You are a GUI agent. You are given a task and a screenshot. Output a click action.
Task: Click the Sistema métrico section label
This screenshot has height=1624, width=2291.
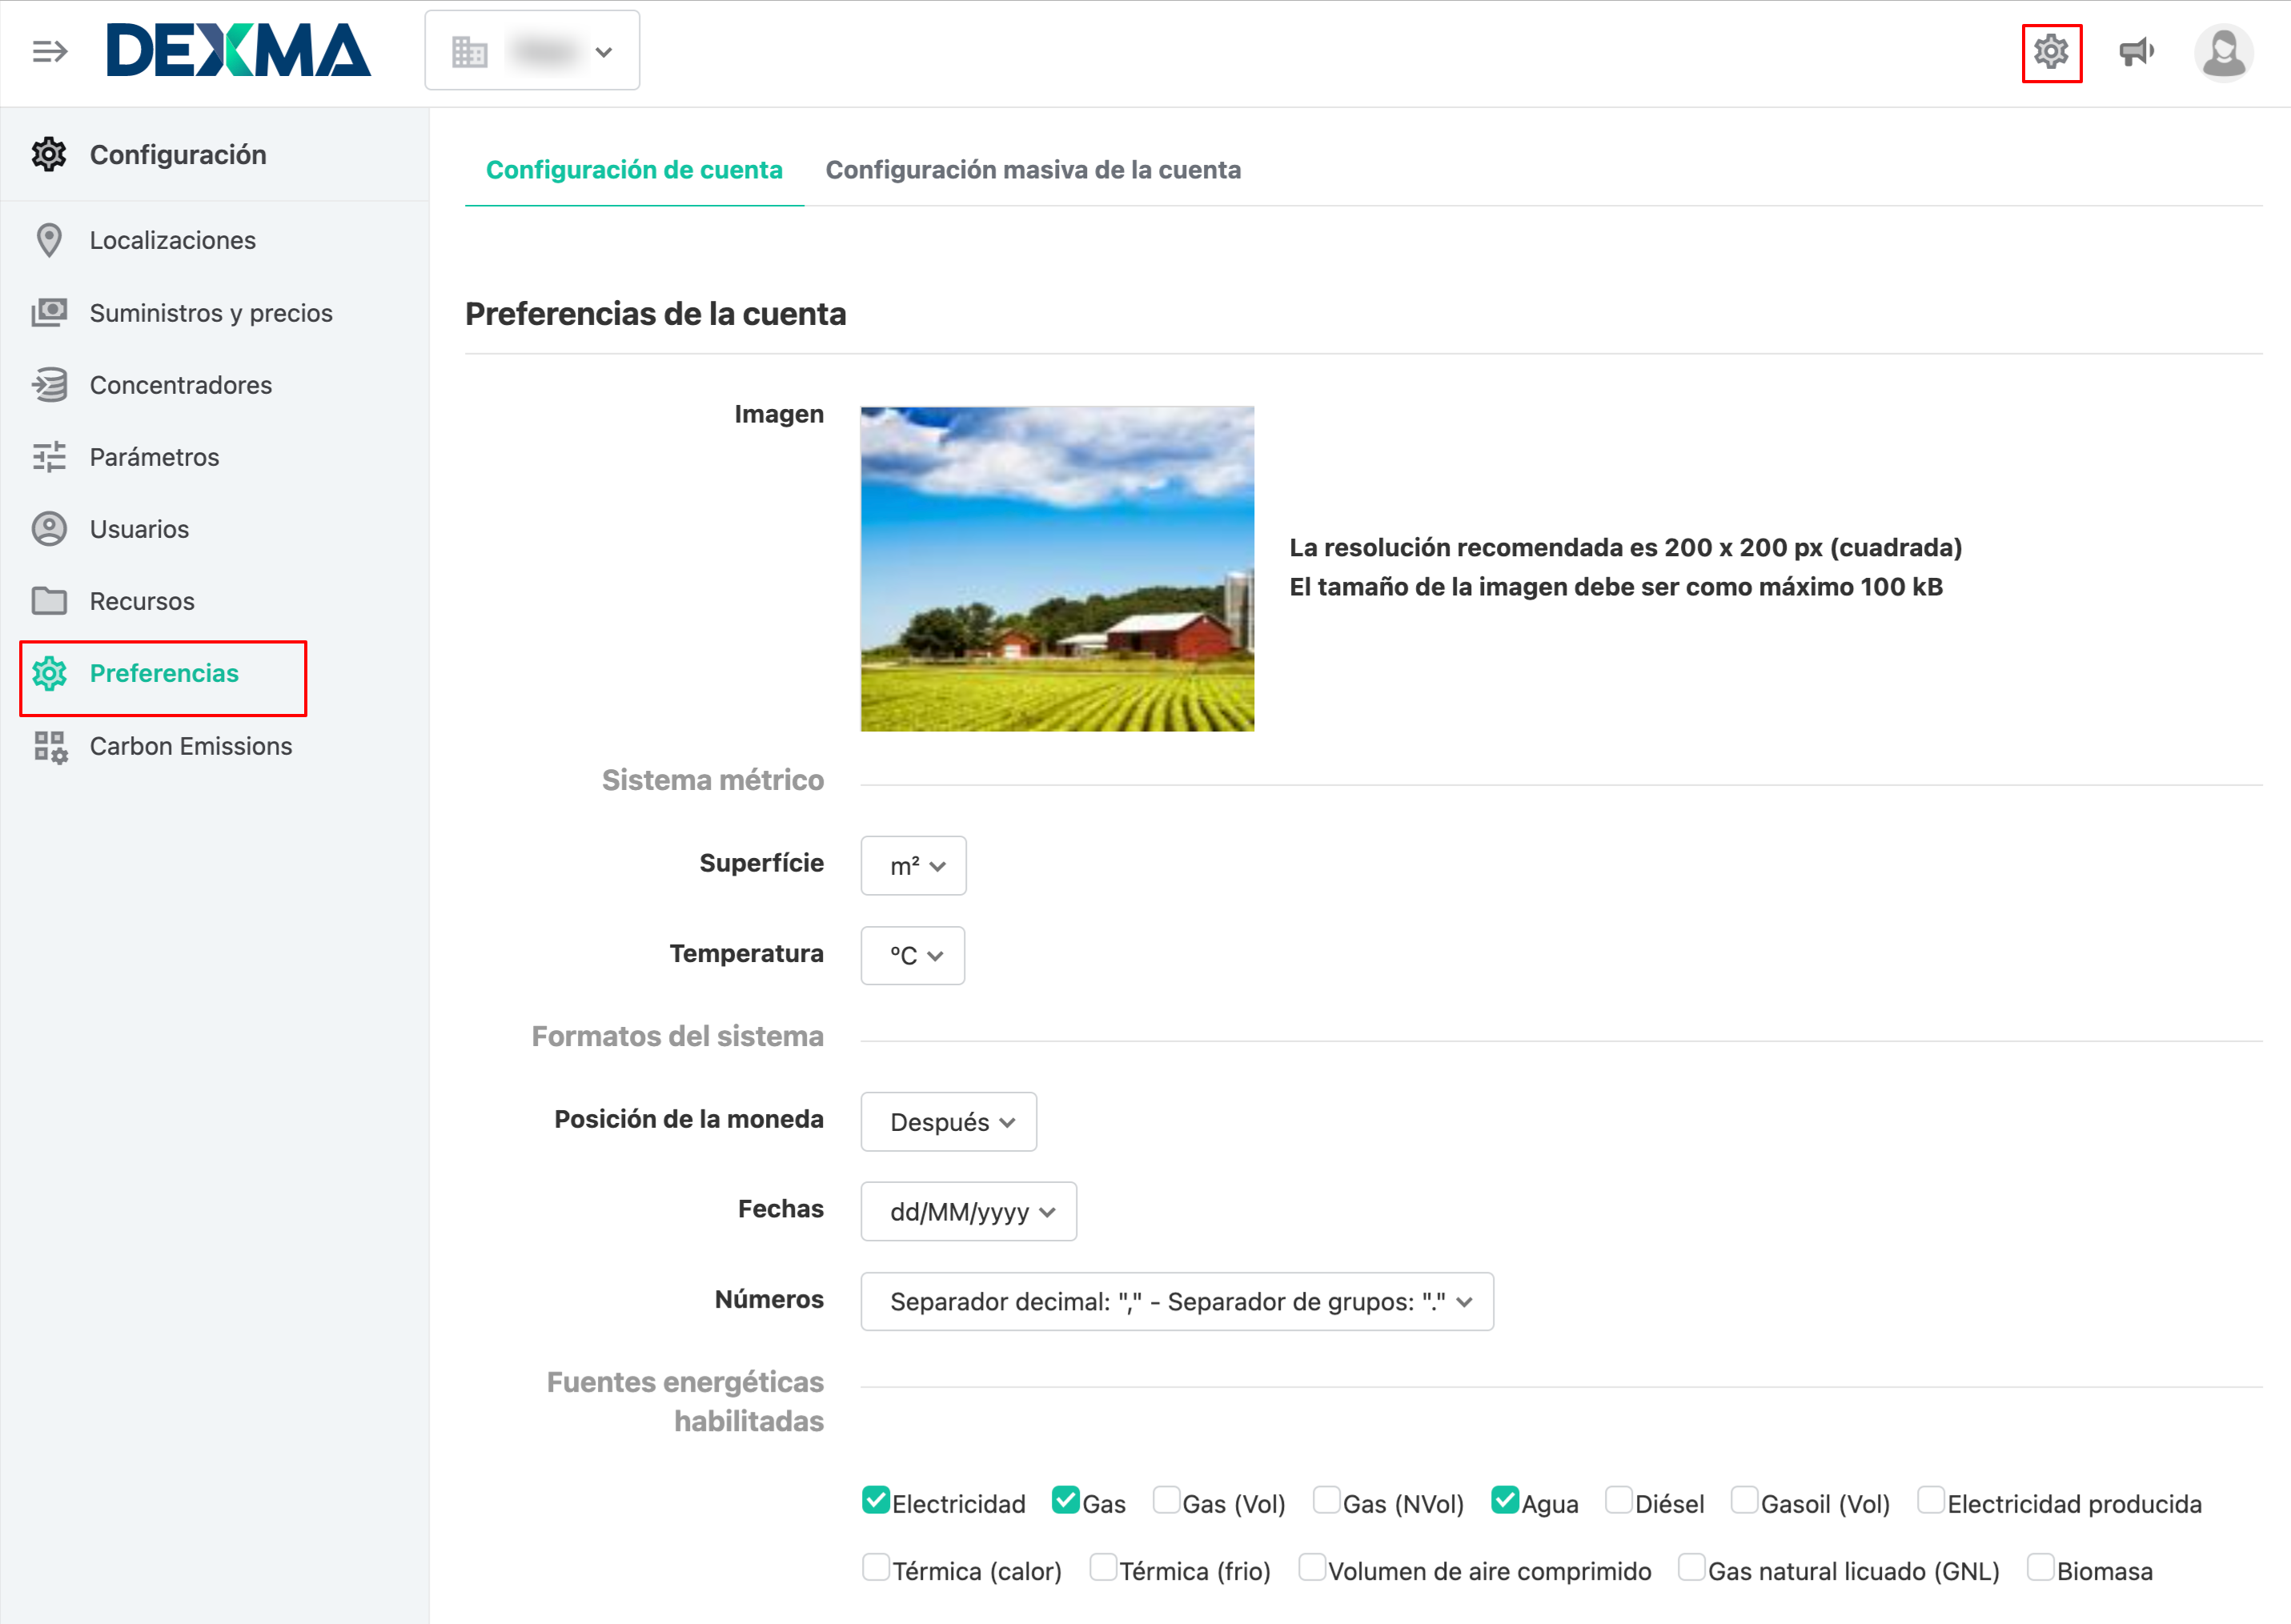(712, 780)
